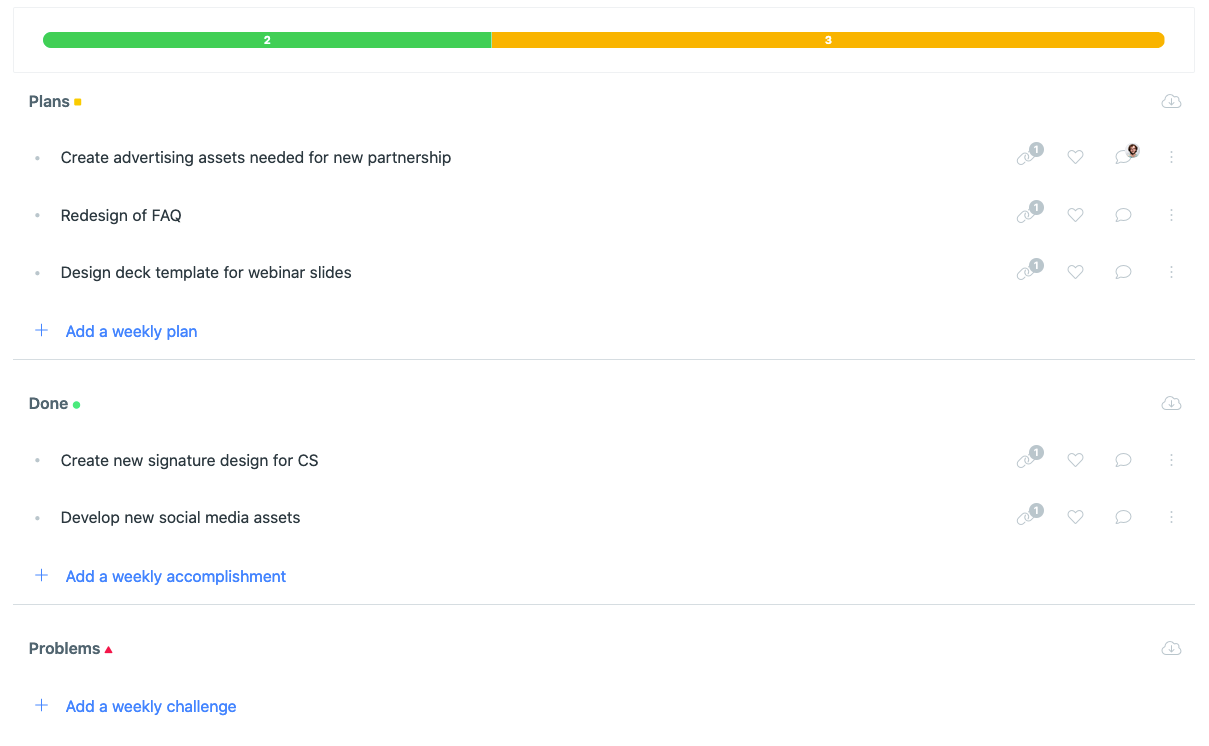This screenshot has height=746, width=1209.
Task: Click cloud download icon for Problems
Action: click(1171, 649)
